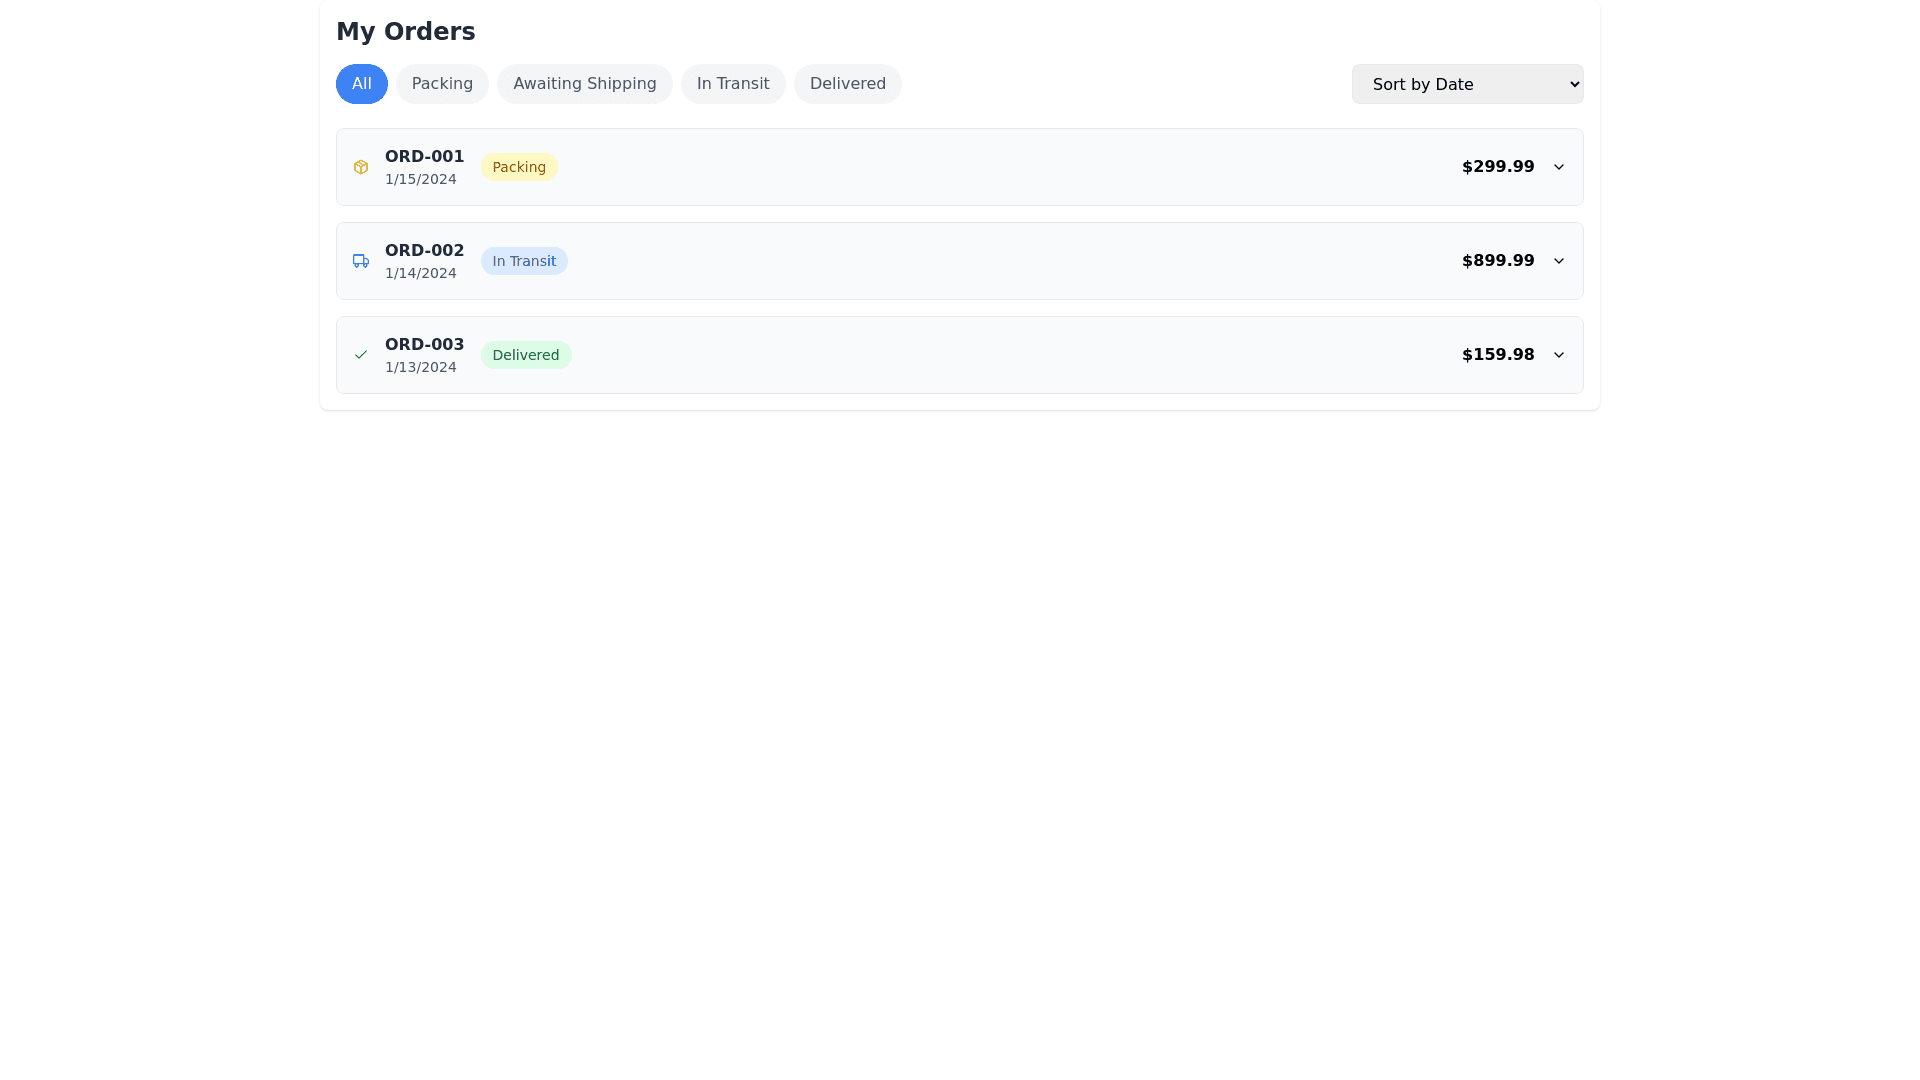1920x1080 pixels.
Task: Select the All filter tab
Action: pos(362,84)
